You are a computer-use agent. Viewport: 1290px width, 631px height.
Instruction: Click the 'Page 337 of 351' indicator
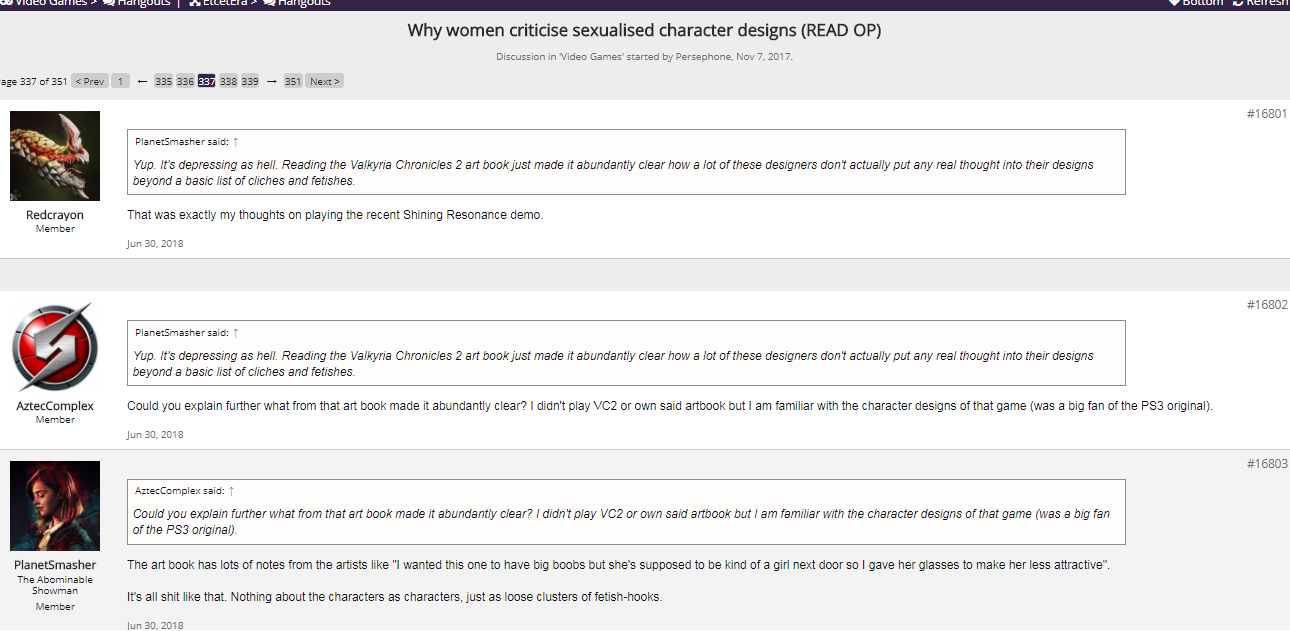tap(33, 82)
